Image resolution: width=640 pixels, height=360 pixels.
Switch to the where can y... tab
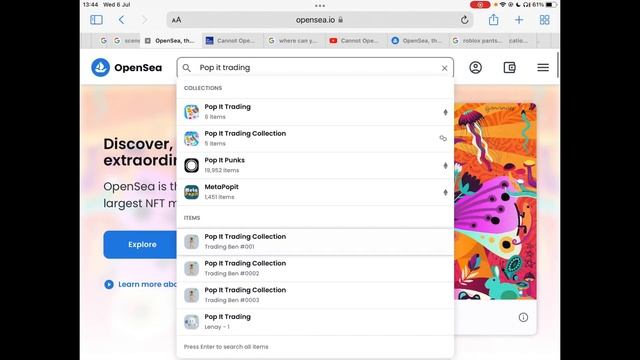293,41
